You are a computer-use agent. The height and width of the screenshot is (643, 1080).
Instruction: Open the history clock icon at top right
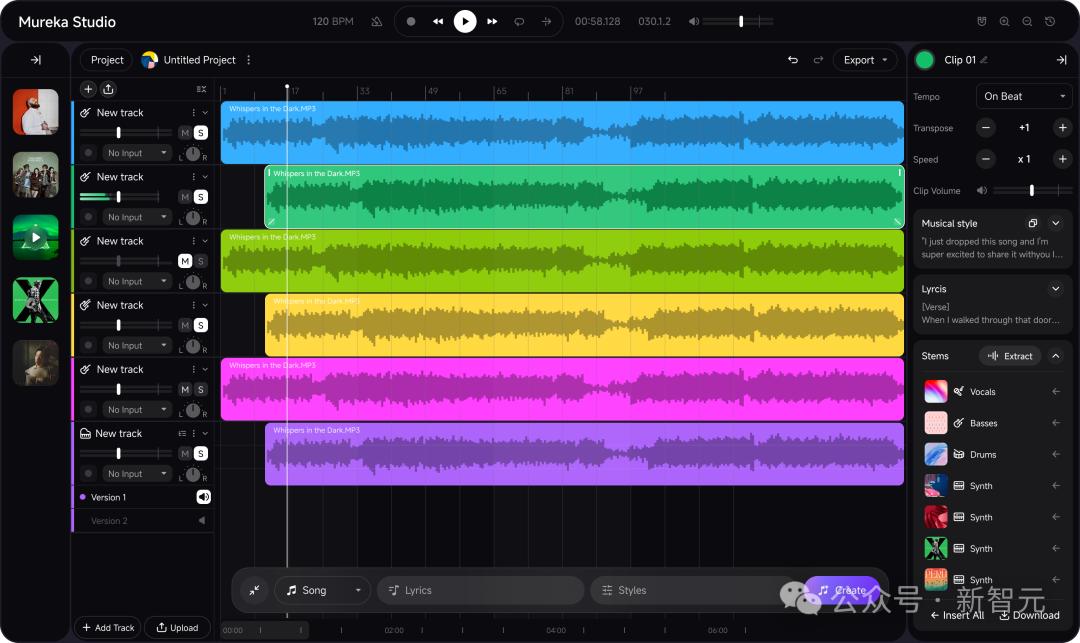1050,21
